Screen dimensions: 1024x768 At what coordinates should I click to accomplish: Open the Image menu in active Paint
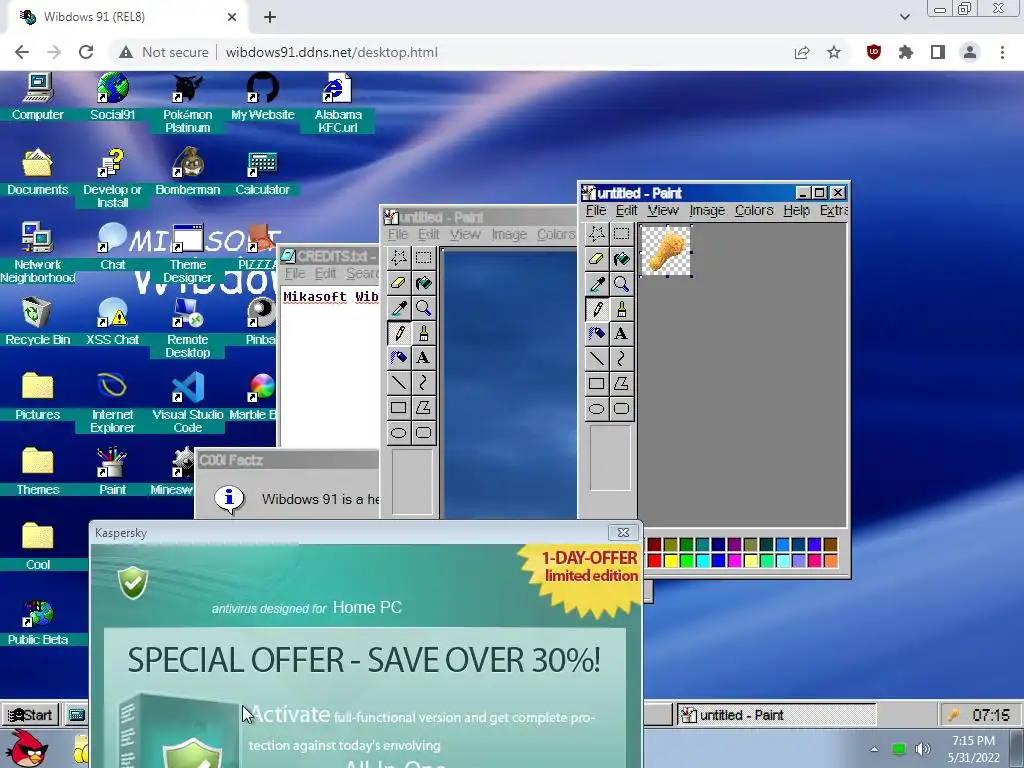(707, 210)
